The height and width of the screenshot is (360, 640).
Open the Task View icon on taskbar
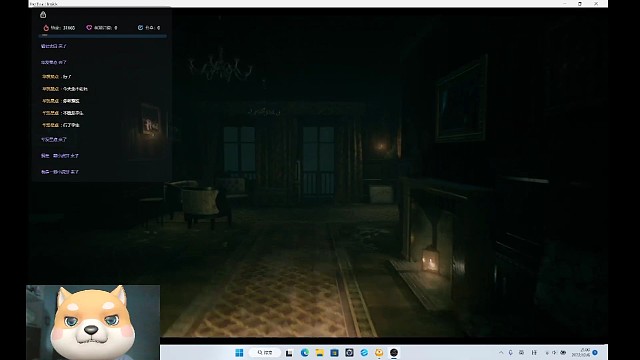pos(289,353)
